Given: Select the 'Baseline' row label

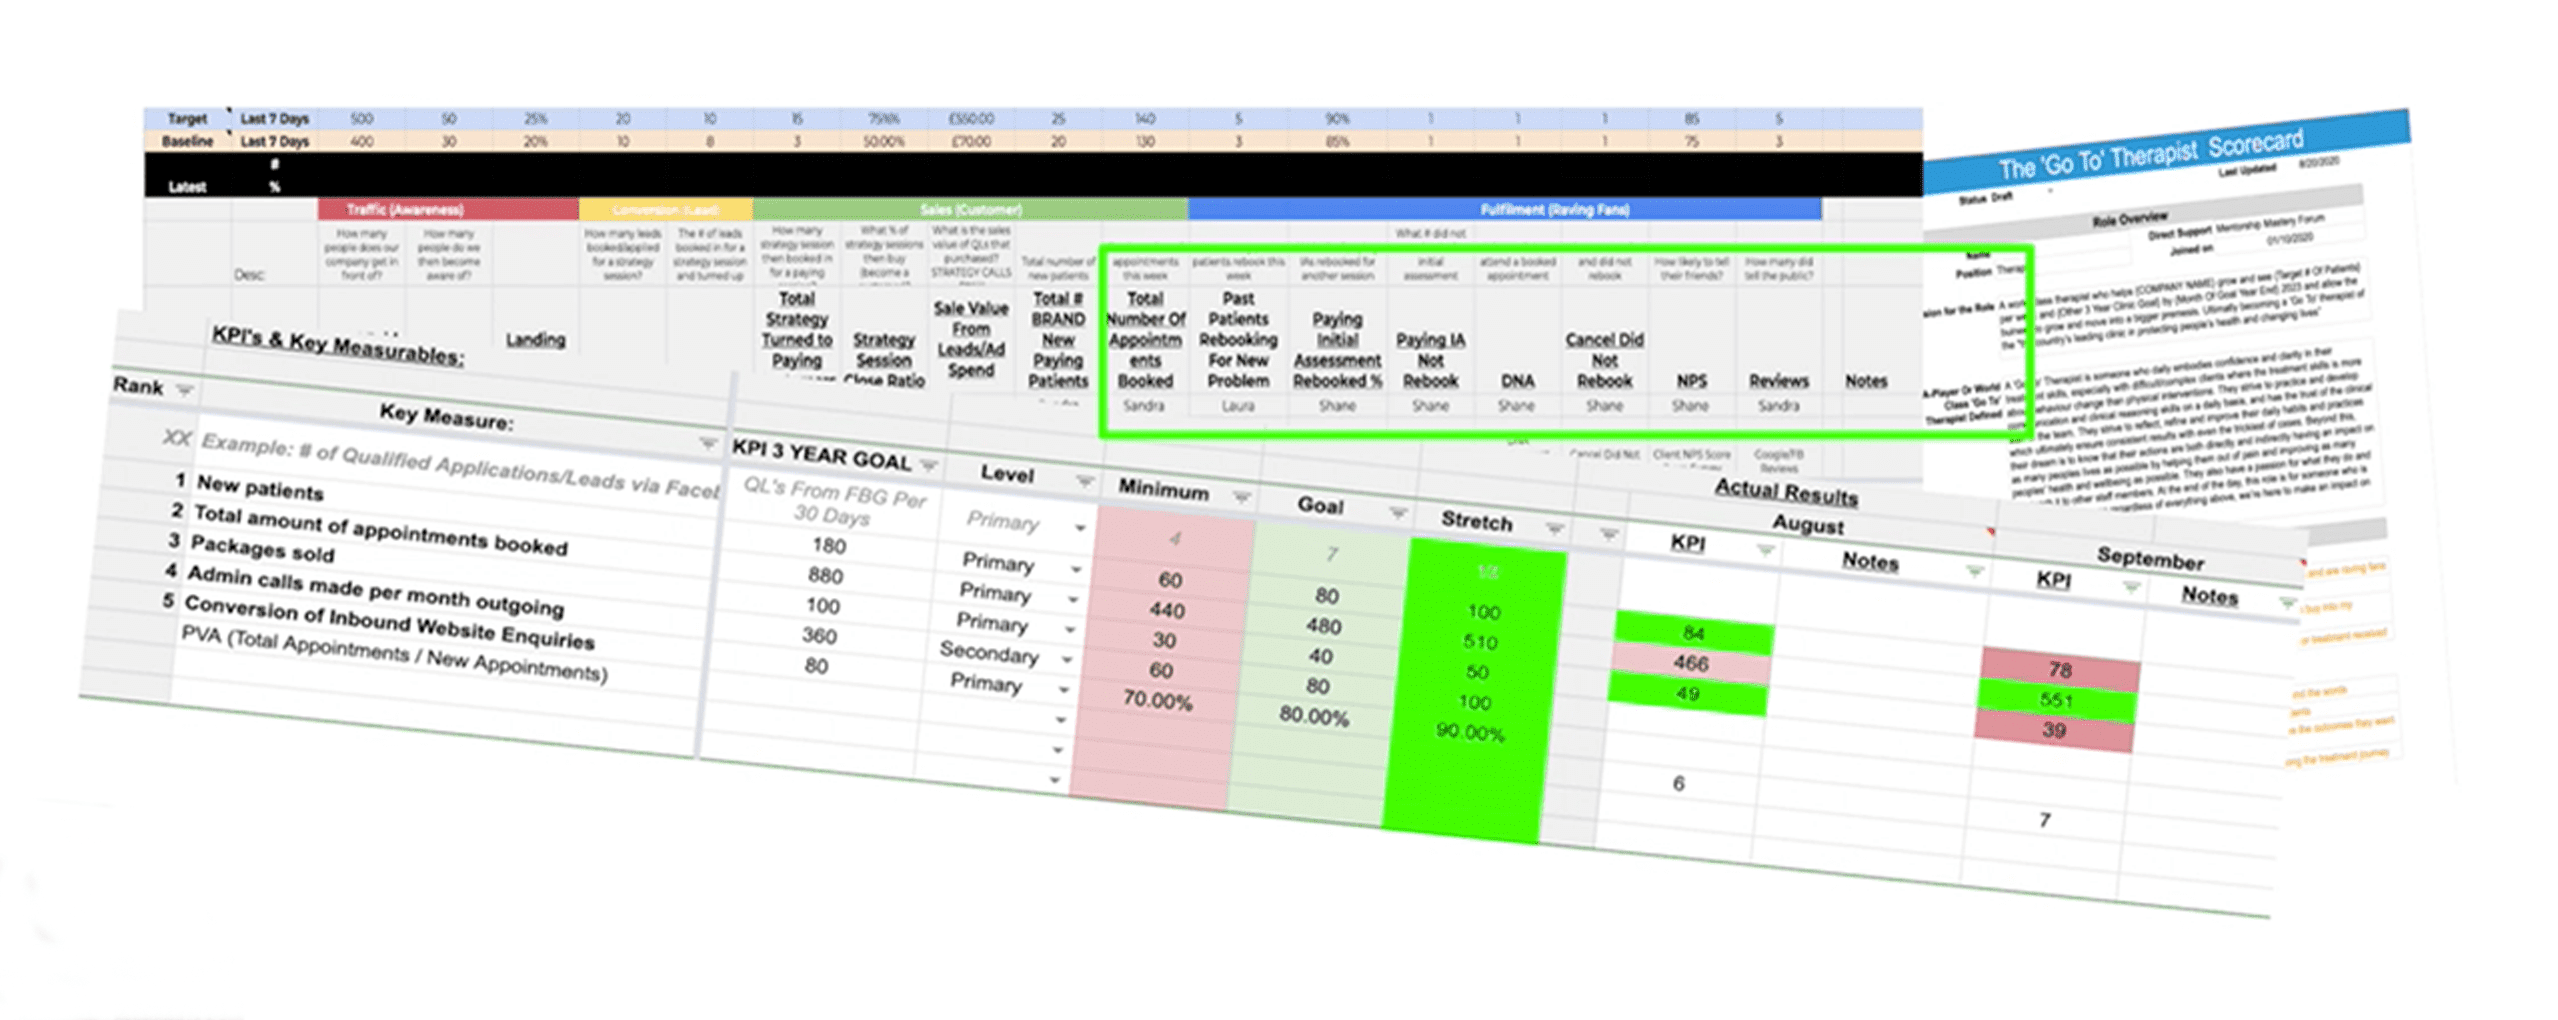Looking at the screenshot, I should coord(187,141).
